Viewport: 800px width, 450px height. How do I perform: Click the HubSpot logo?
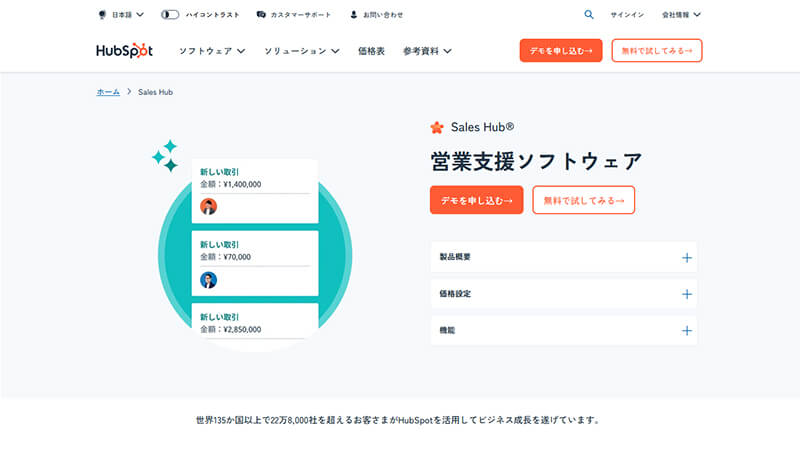pos(124,51)
